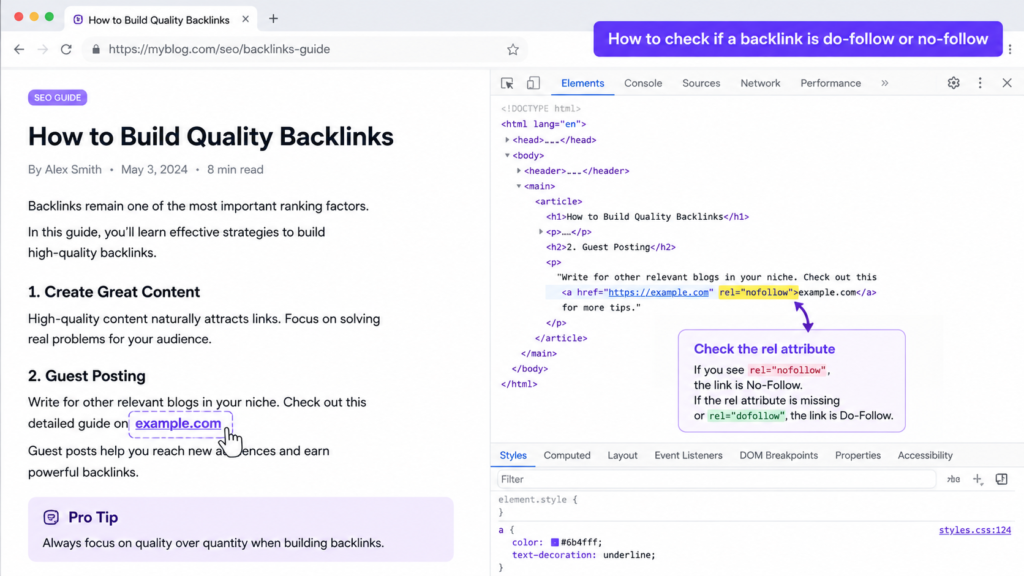Viewport: 1024px width, 576px height.
Task: Select the closing </article> tag row
Action: coord(561,338)
